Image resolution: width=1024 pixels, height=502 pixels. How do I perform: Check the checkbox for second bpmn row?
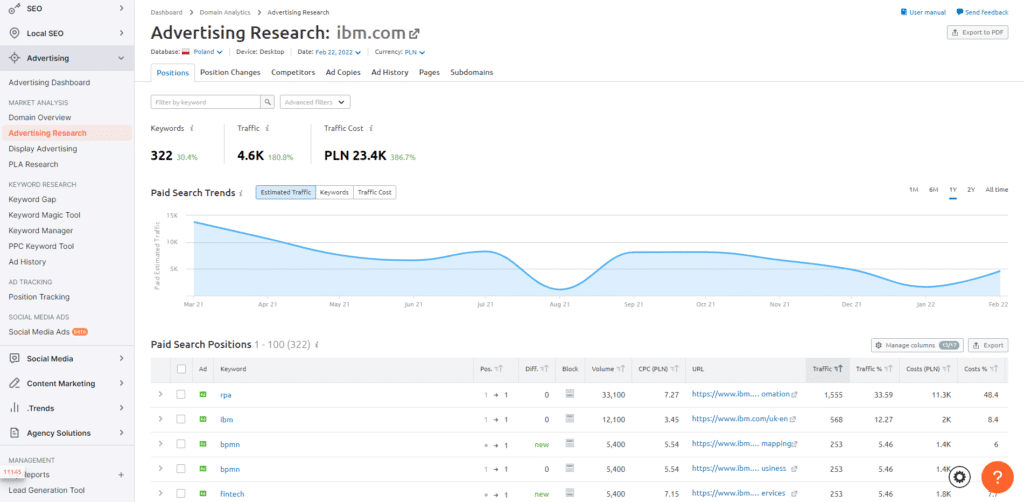pos(182,469)
